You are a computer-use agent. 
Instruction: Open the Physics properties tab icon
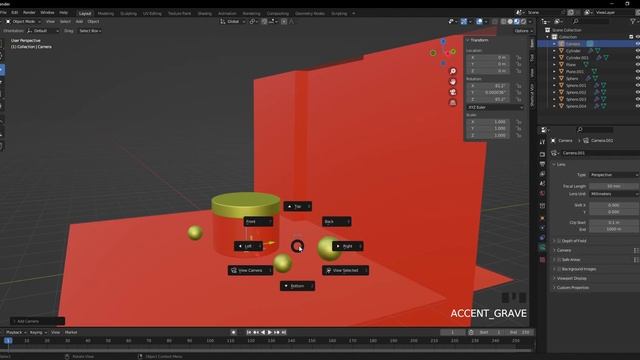[x=542, y=228]
